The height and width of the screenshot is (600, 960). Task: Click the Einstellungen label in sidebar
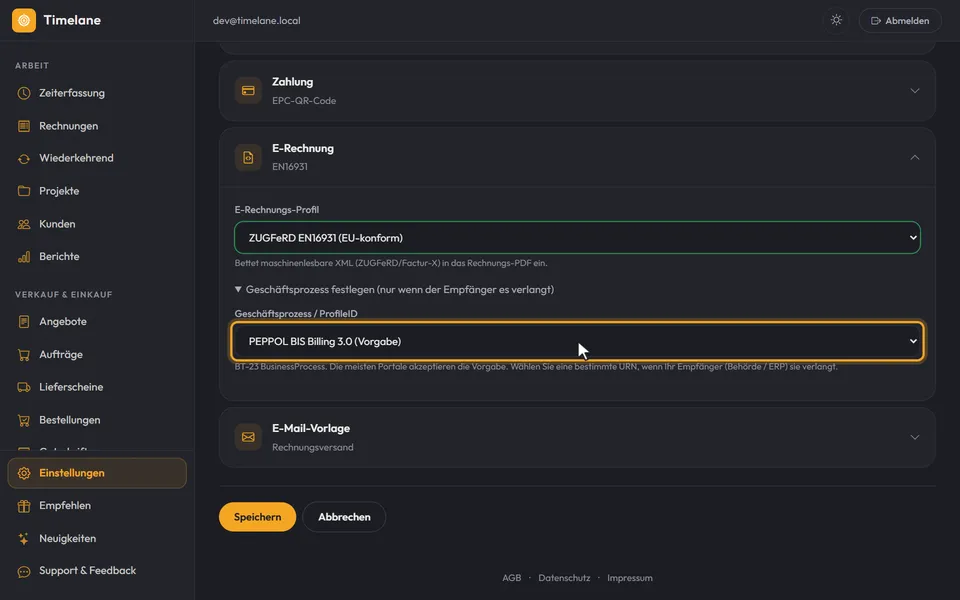pos(72,473)
